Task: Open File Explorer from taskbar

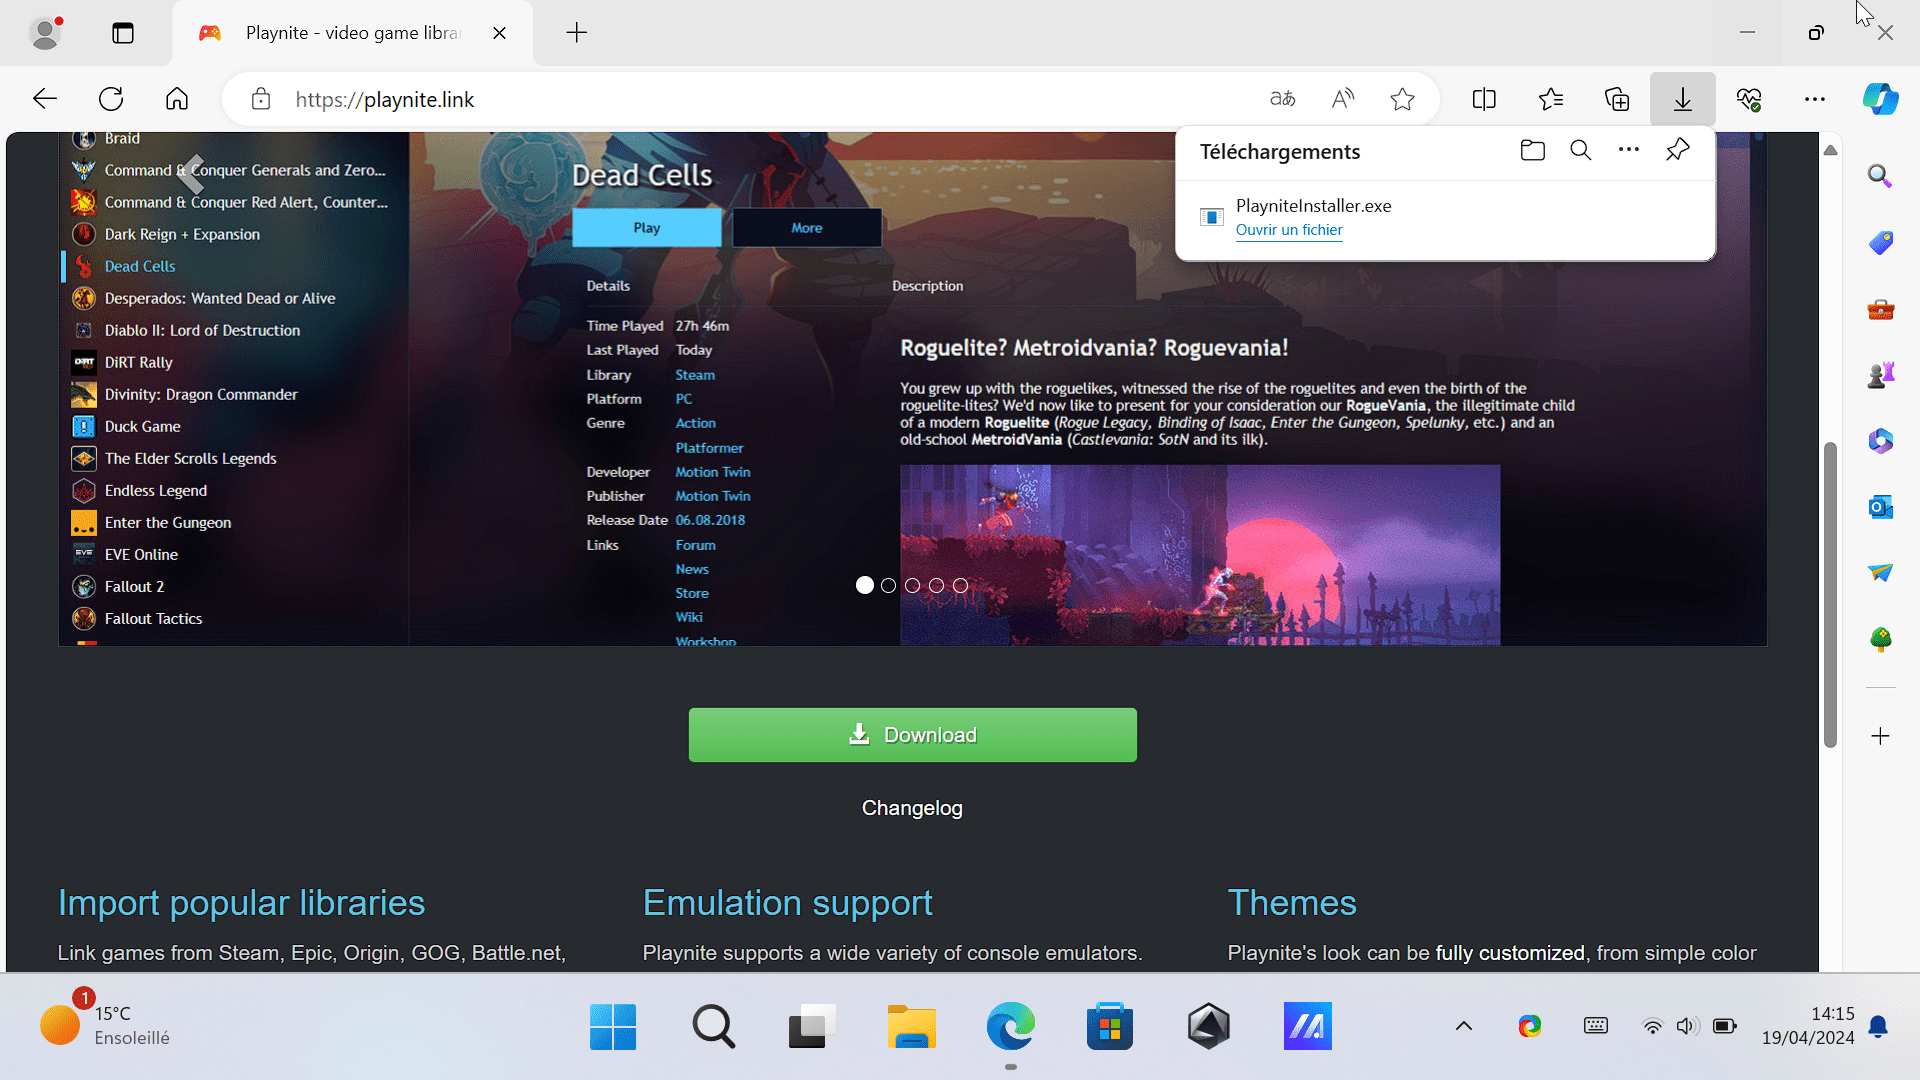Action: point(911,1027)
